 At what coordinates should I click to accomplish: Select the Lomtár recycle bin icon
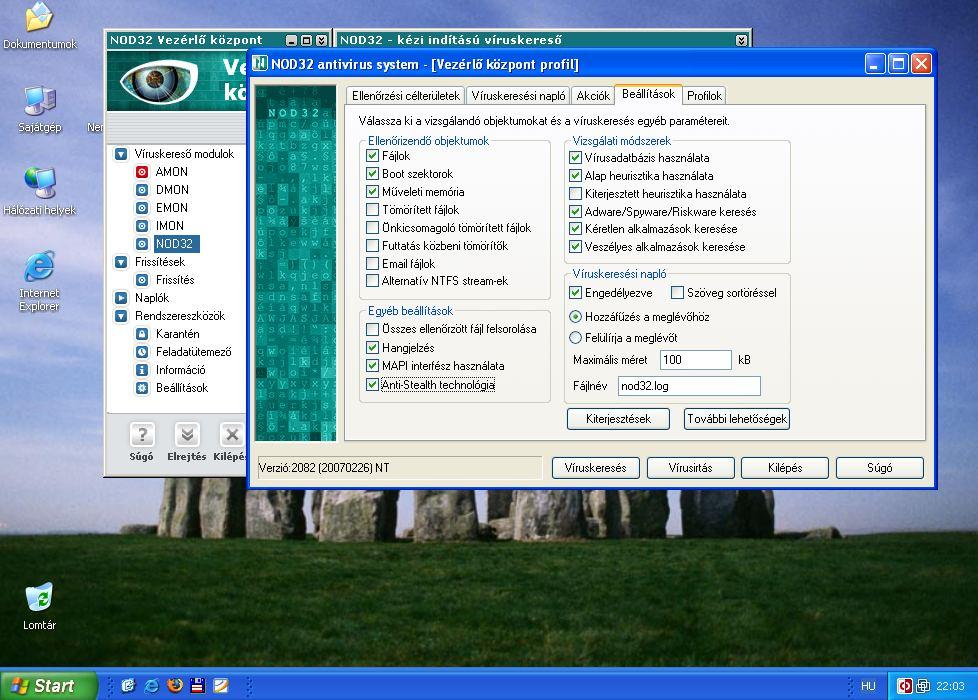pos(39,606)
